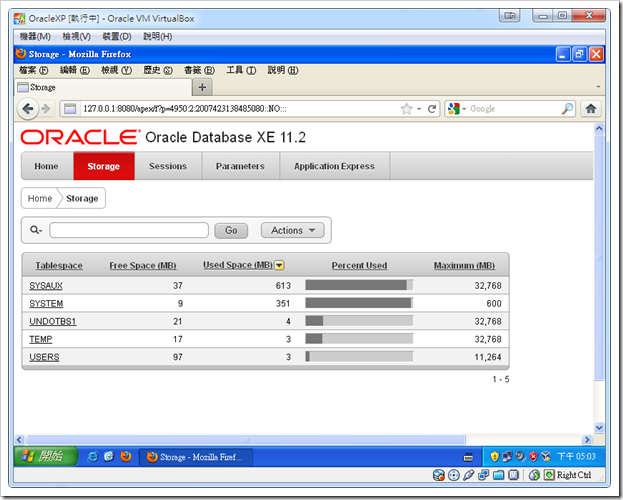Screen dimensions: 623x500
Task: Go to the Home navigation tab
Action: point(46,166)
